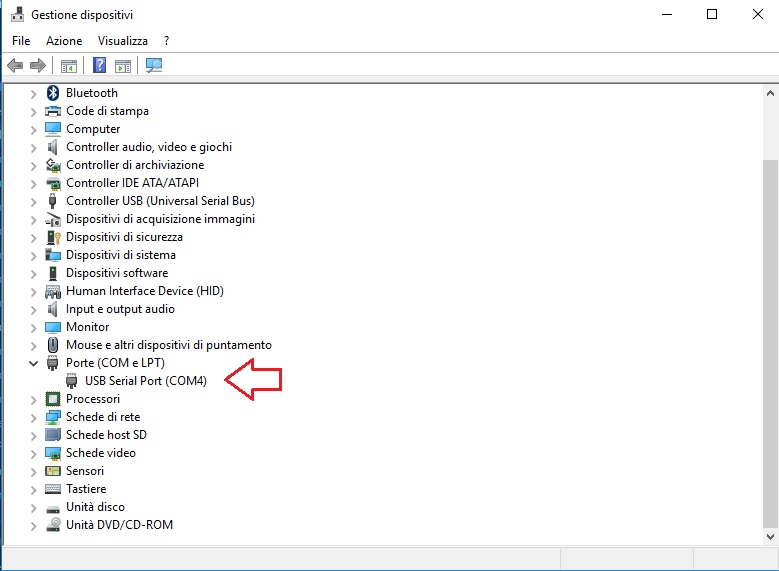Screen dimensions: 779x571
Task: Expand the Processori category chevron
Action: tap(33, 400)
